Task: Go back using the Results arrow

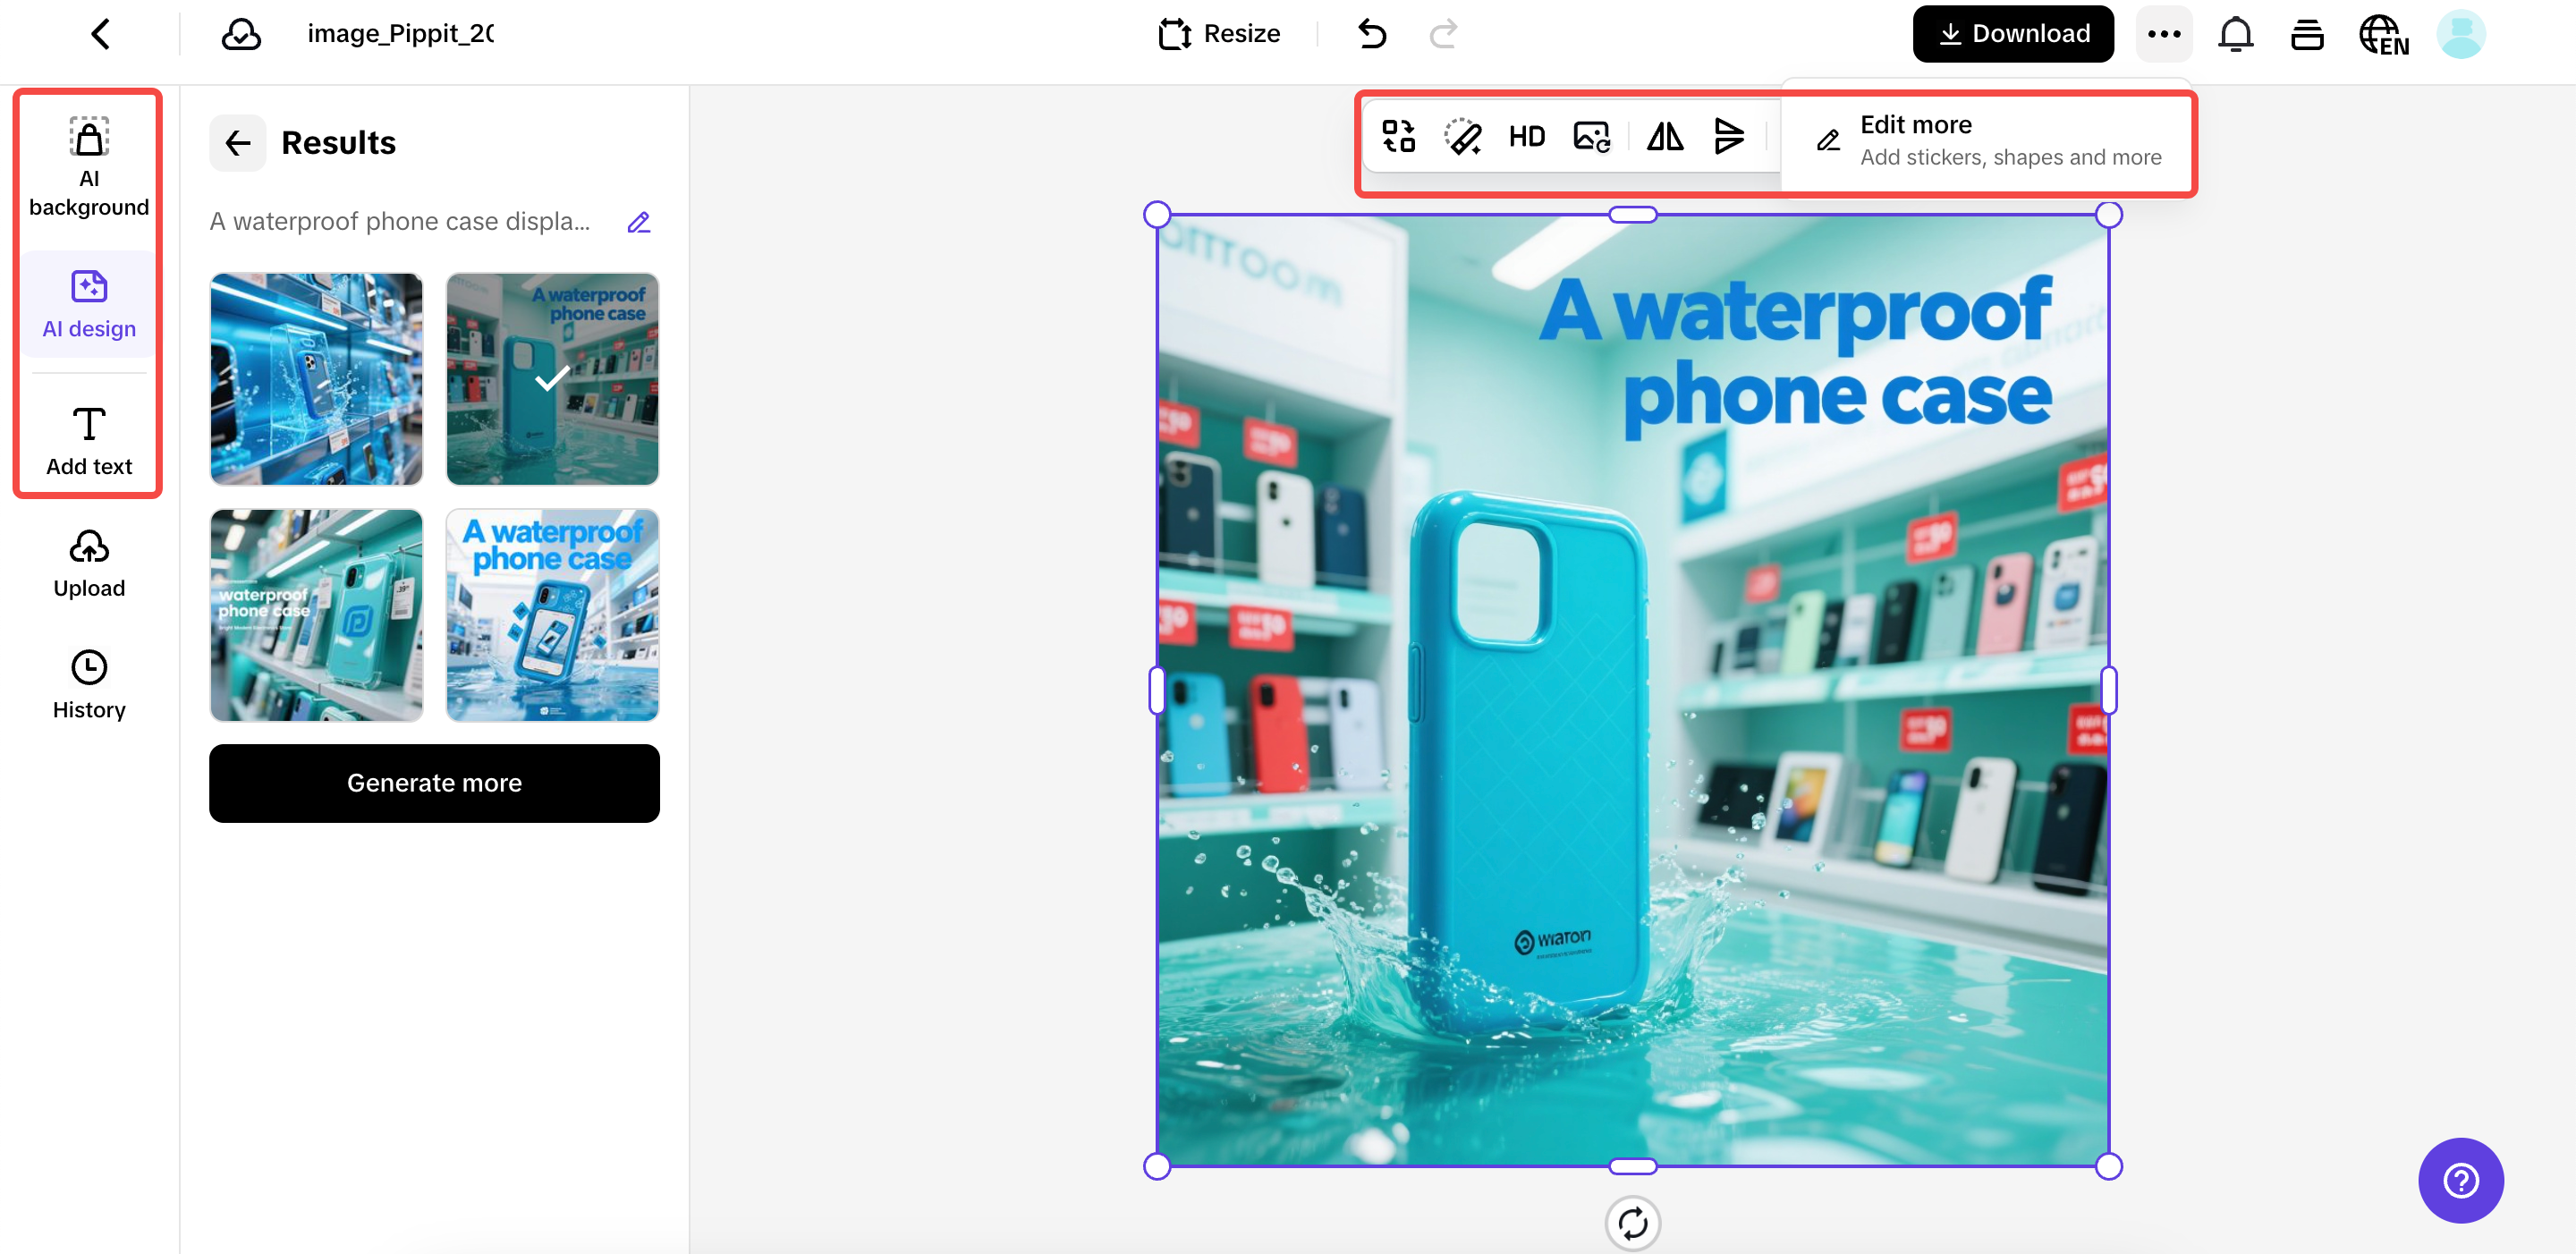Action: pos(237,142)
